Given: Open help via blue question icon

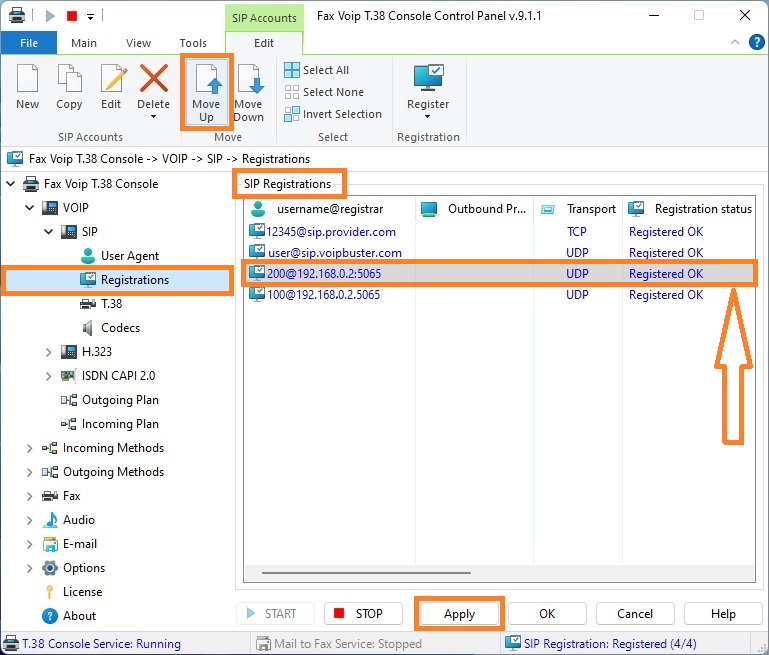Looking at the screenshot, I should 757,42.
